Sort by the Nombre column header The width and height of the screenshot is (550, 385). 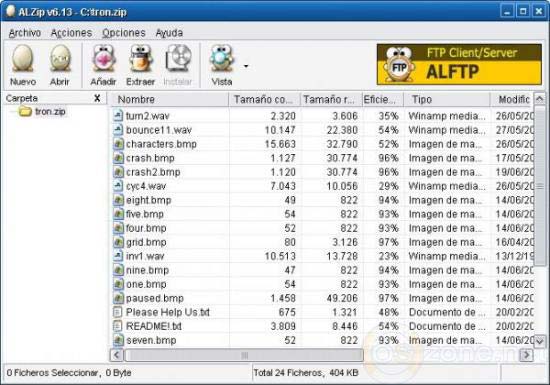tap(170, 100)
